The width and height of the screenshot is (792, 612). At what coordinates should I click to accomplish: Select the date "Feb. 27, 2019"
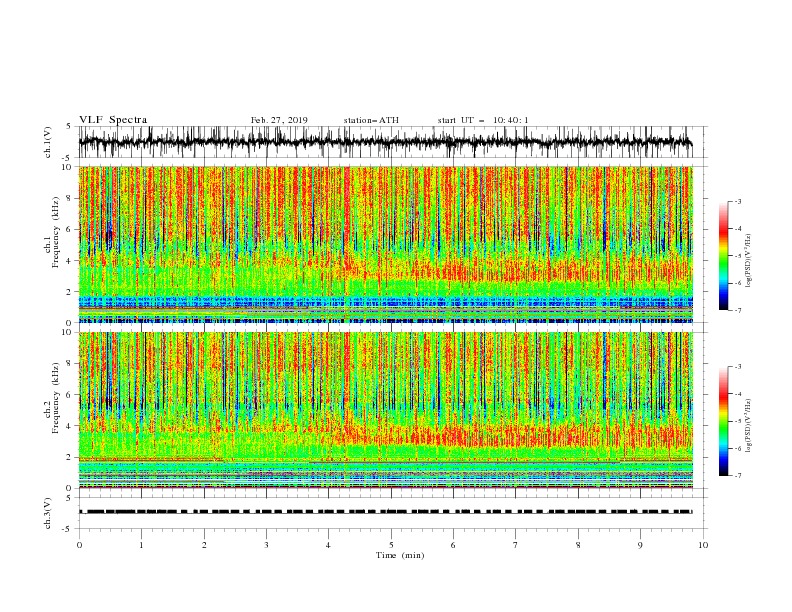279,120
